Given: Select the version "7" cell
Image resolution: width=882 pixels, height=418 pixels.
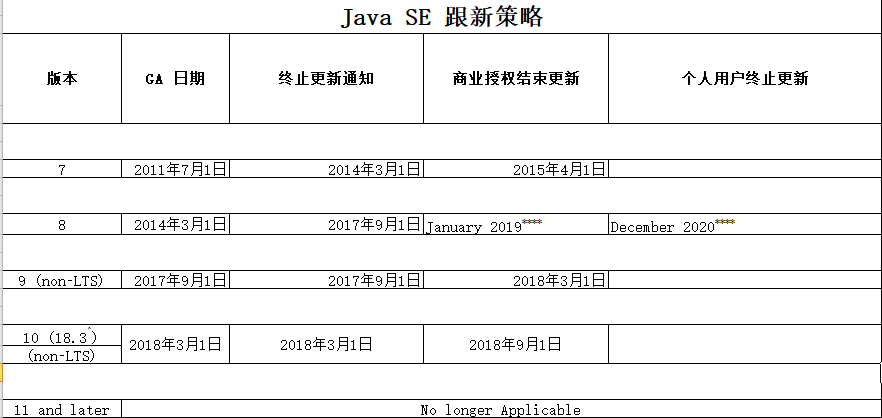Looking at the screenshot, I should coord(61,170).
